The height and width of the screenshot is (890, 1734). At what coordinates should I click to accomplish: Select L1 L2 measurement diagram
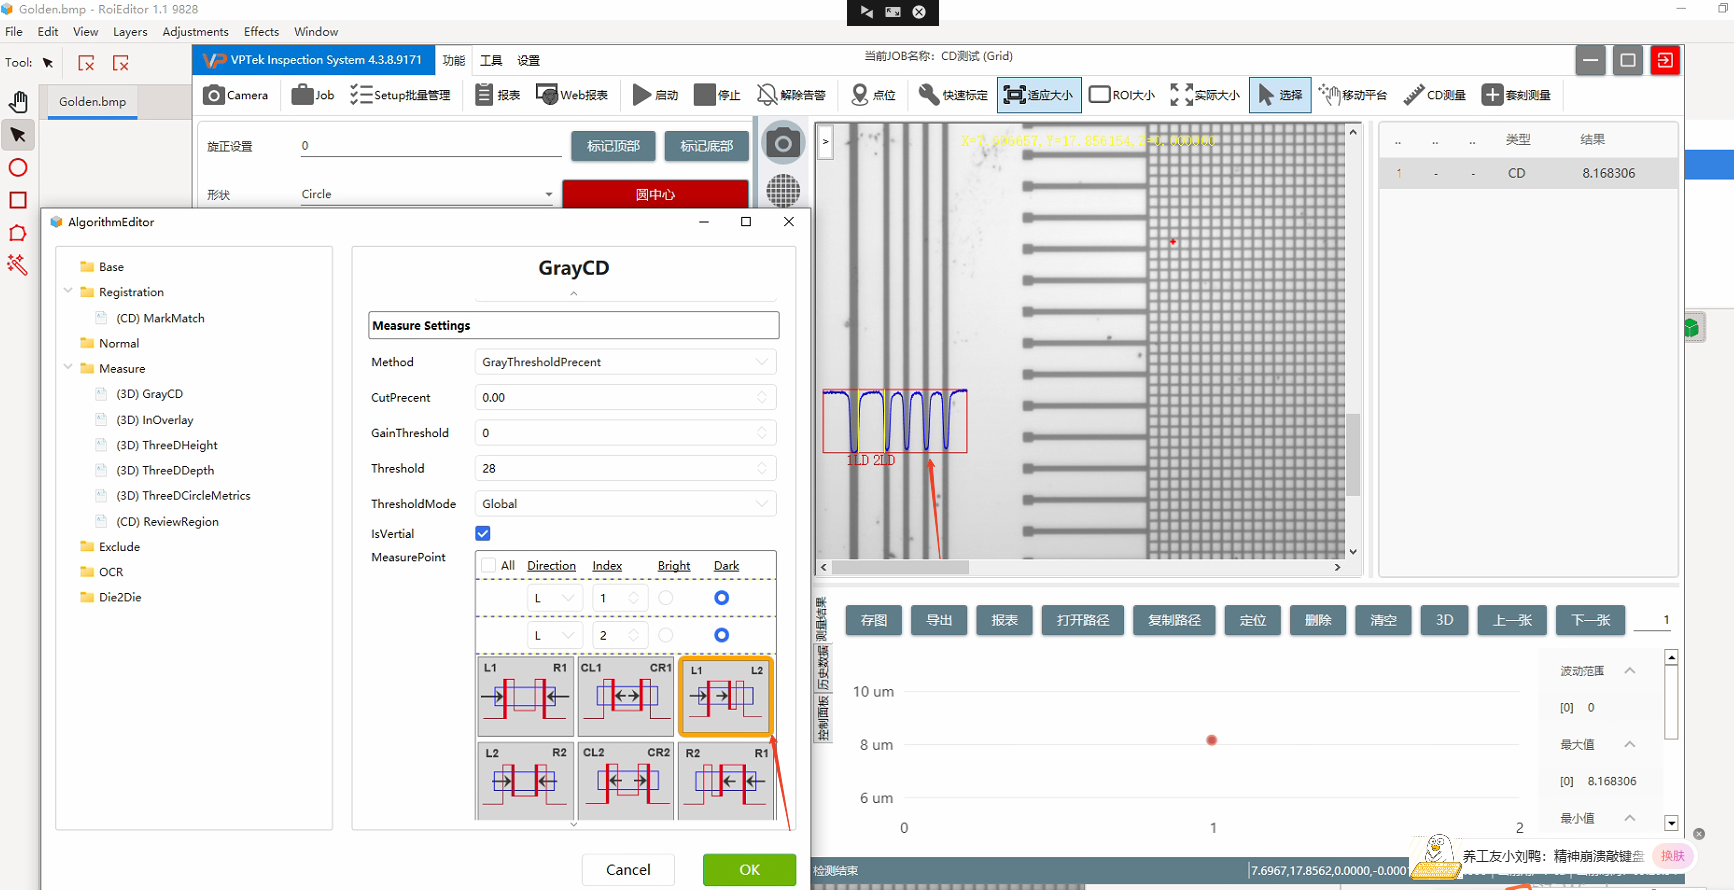pyautogui.click(x=726, y=696)
